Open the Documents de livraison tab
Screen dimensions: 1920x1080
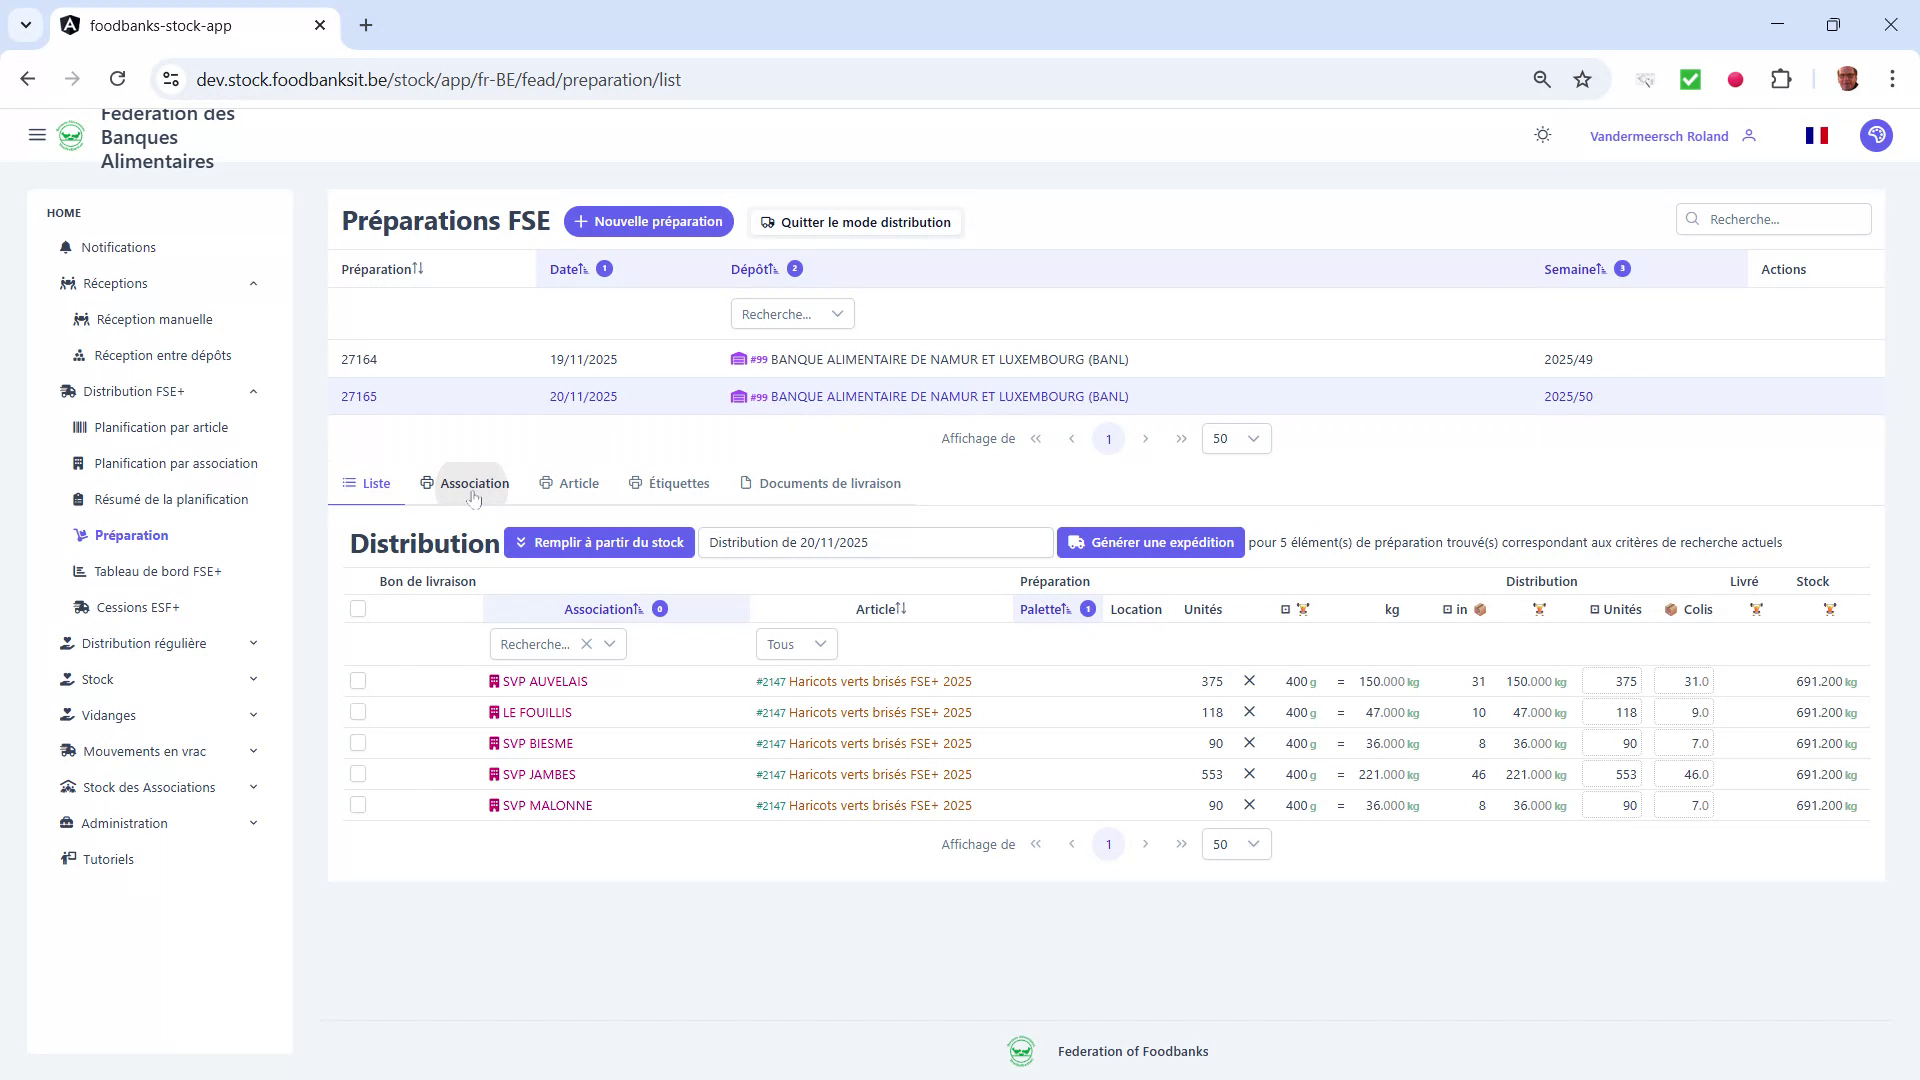tap(829, 483)
